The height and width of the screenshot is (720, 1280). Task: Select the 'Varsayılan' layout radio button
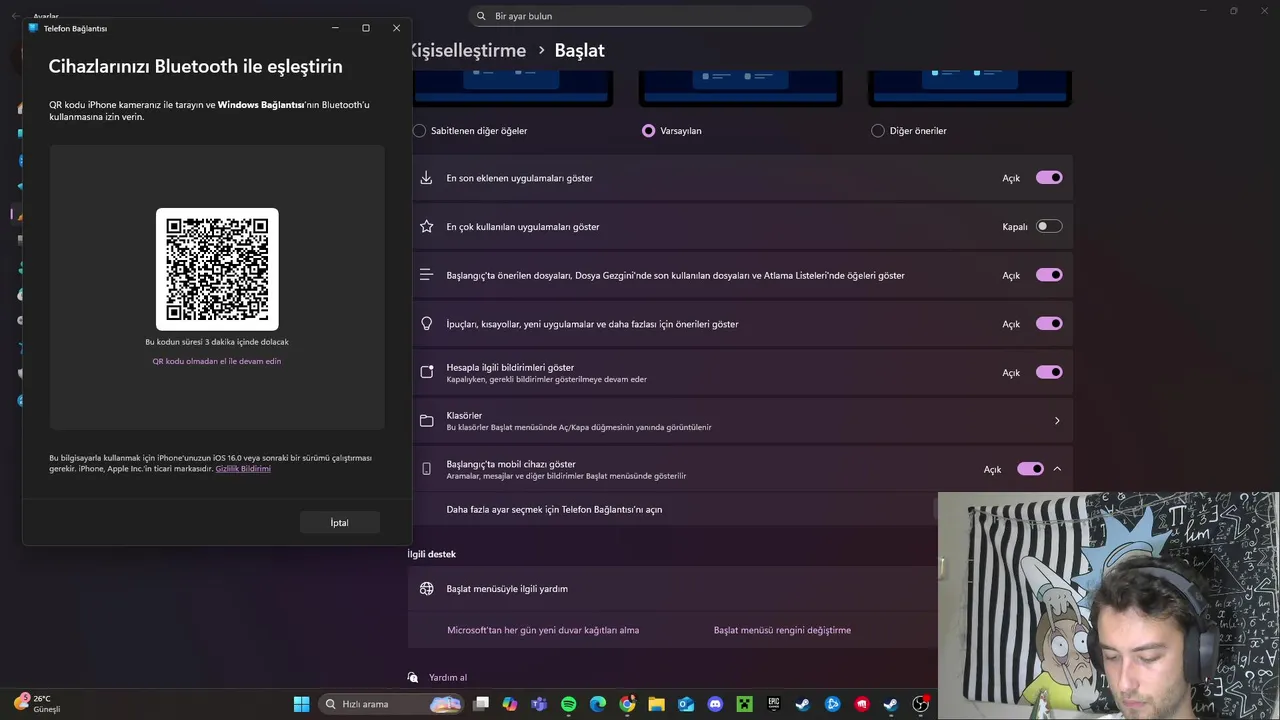tap(649, 131)
